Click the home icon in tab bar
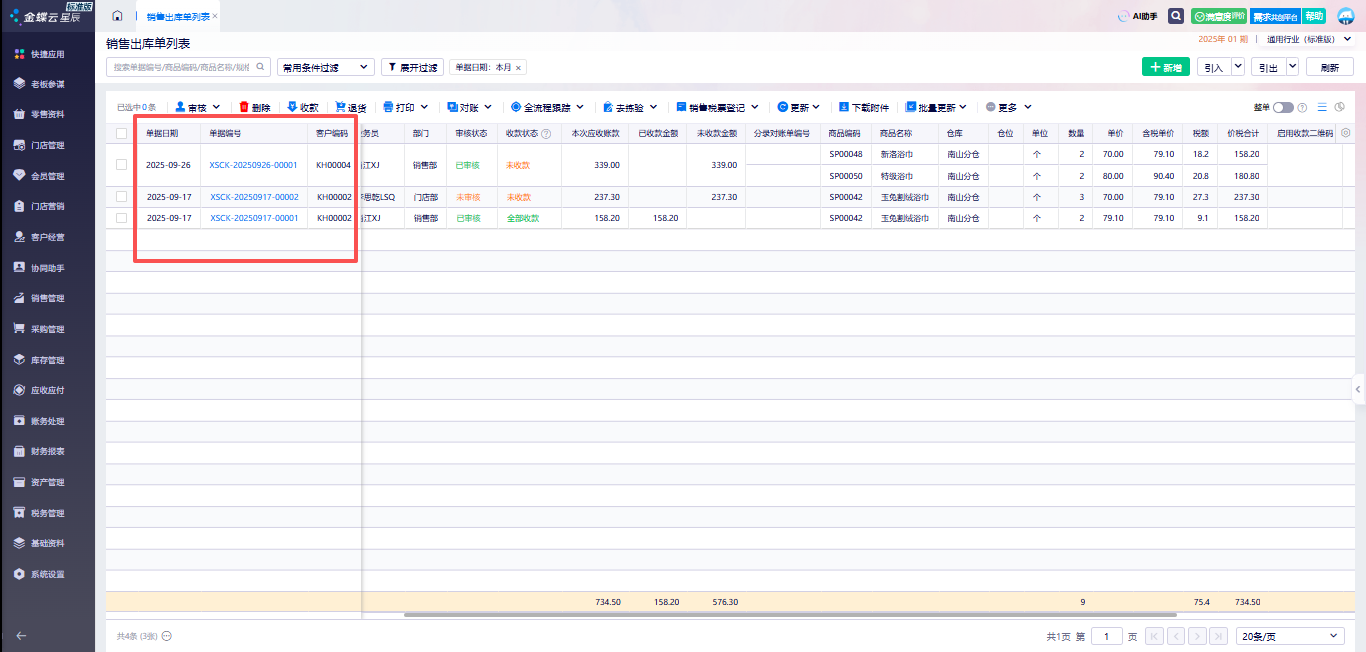 tap(117, 16)
